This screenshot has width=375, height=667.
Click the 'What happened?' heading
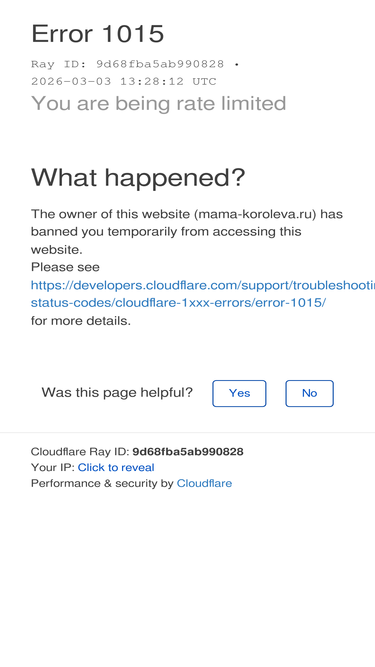click(138, 177)
